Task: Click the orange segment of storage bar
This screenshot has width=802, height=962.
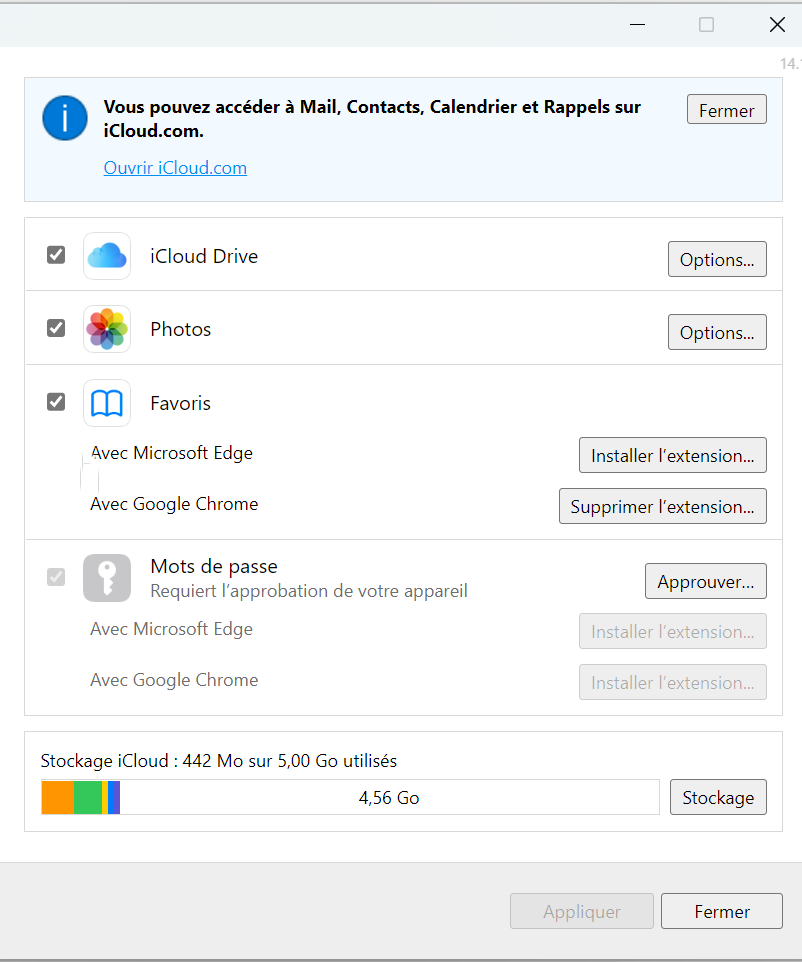Action: click(x=58, y=797)
